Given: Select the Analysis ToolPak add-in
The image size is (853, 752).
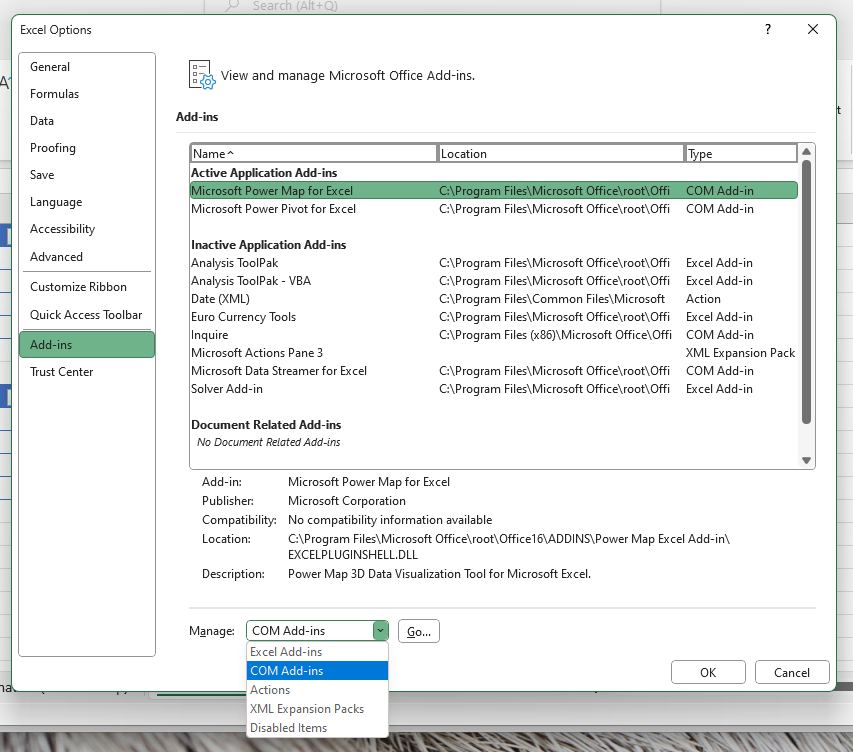Looking at the screenshot, I should (493, 263).
